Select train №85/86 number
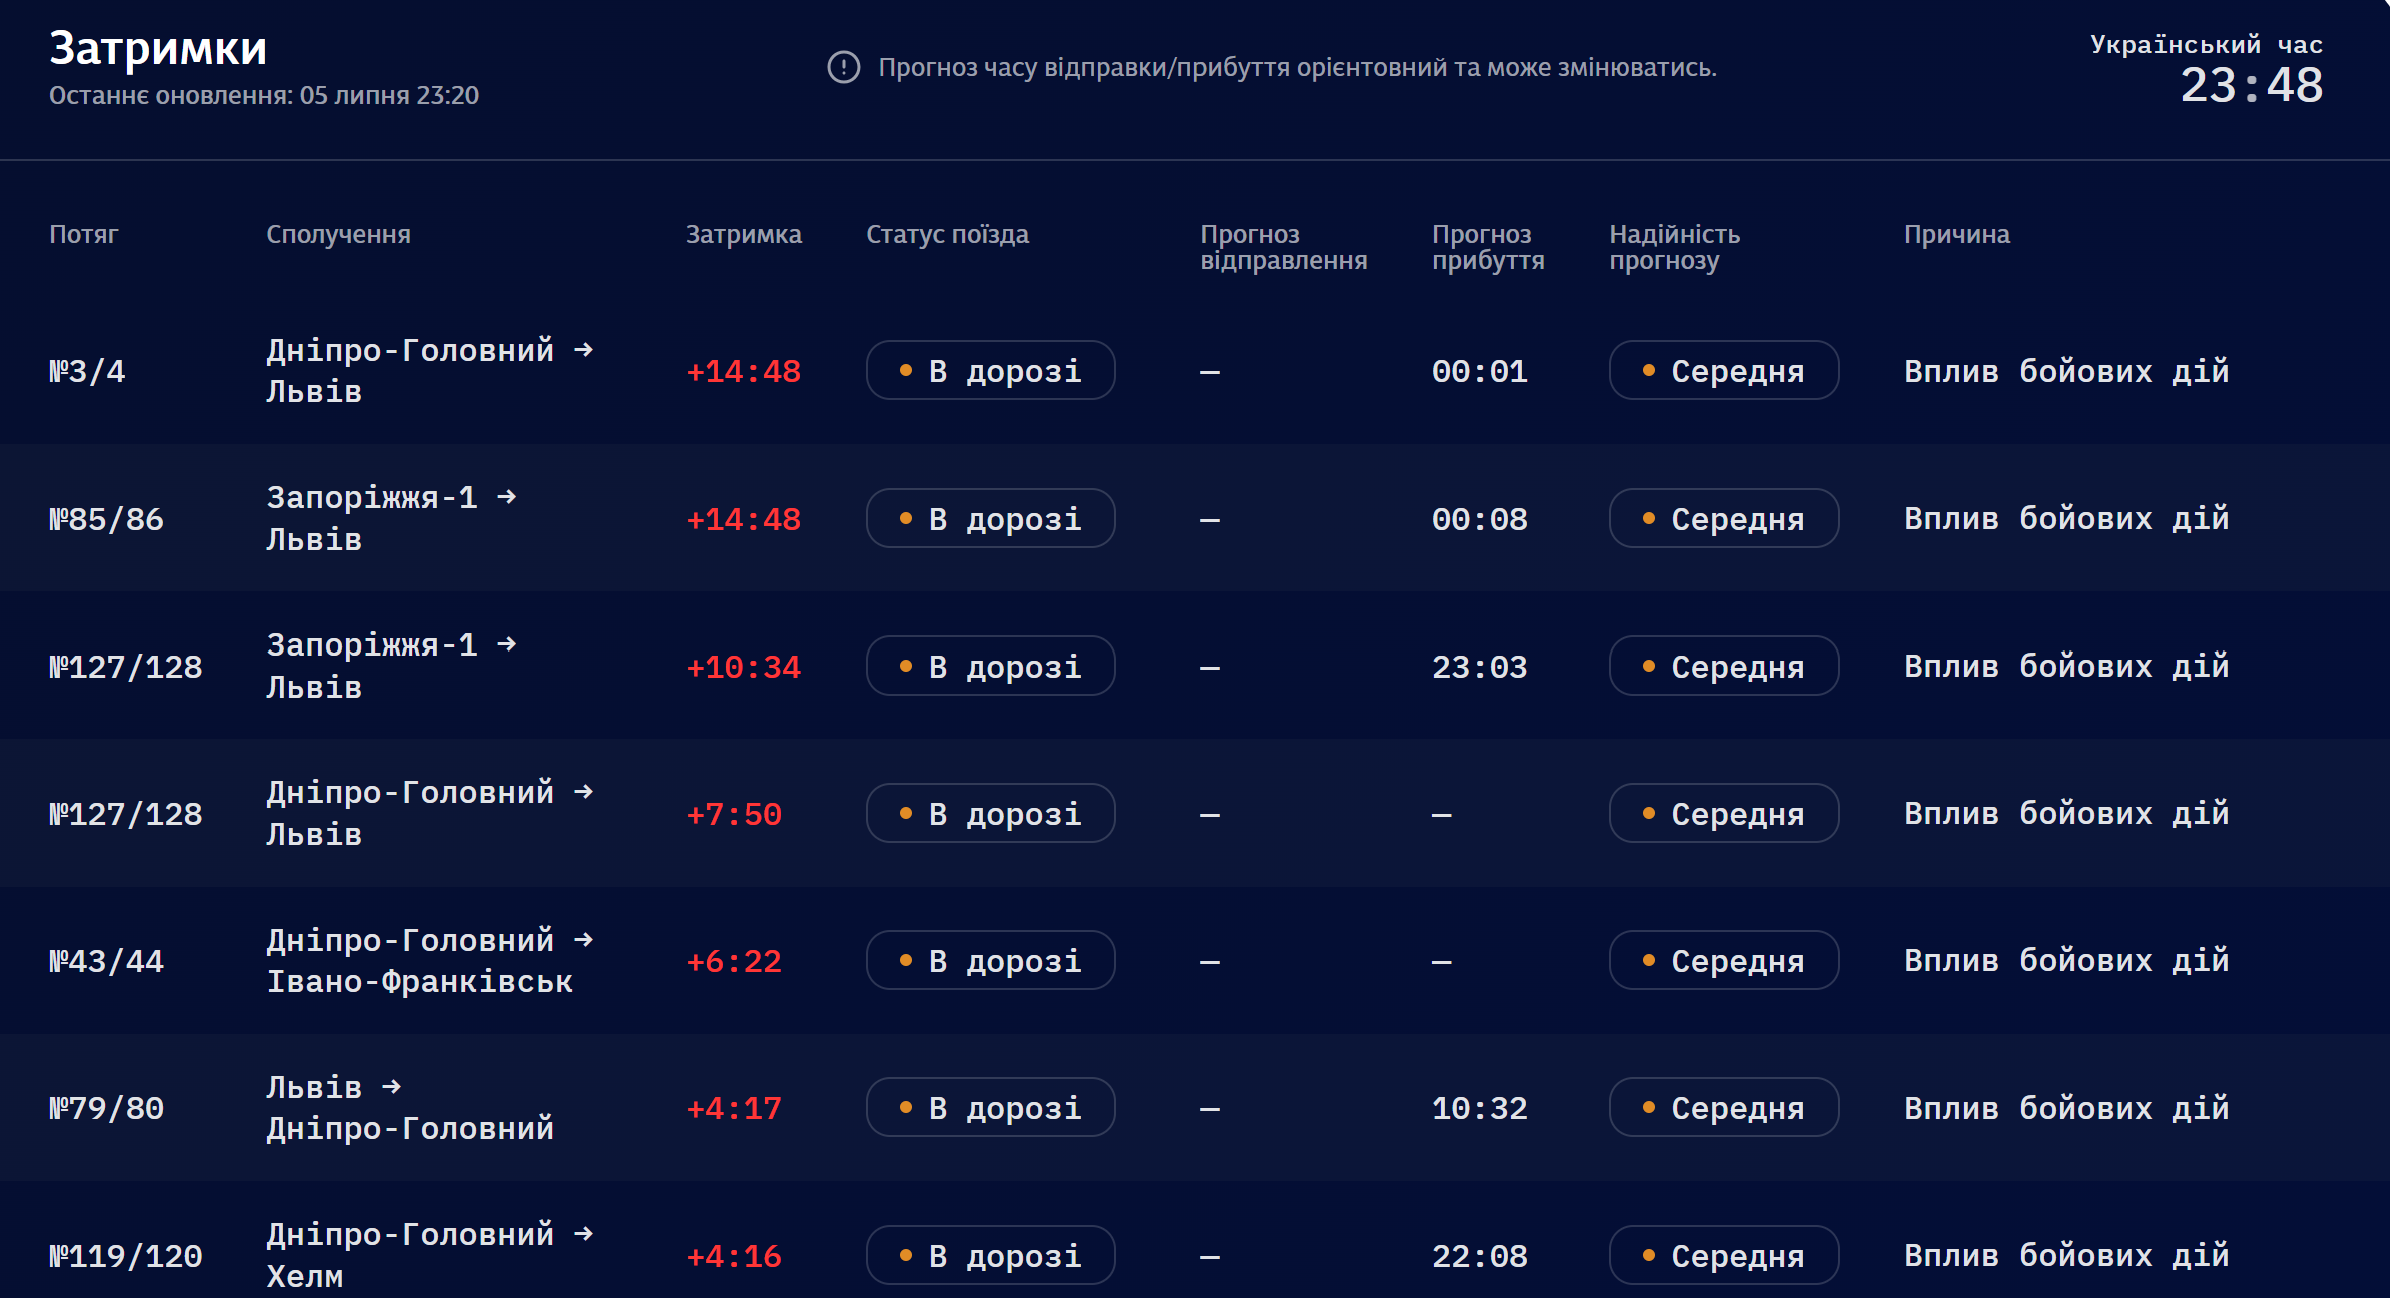 (106, 519)
